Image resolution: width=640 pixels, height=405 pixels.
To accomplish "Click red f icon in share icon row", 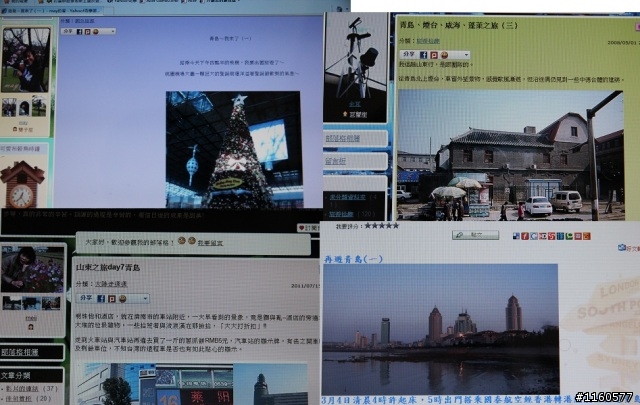I will pyautogui.click(x=525, y=236).
